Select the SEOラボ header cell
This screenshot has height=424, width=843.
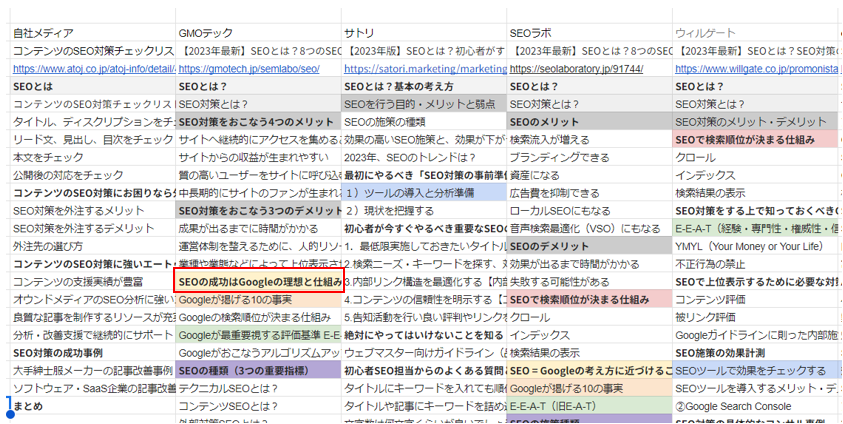pyautogui.click(x=590, y=33)
